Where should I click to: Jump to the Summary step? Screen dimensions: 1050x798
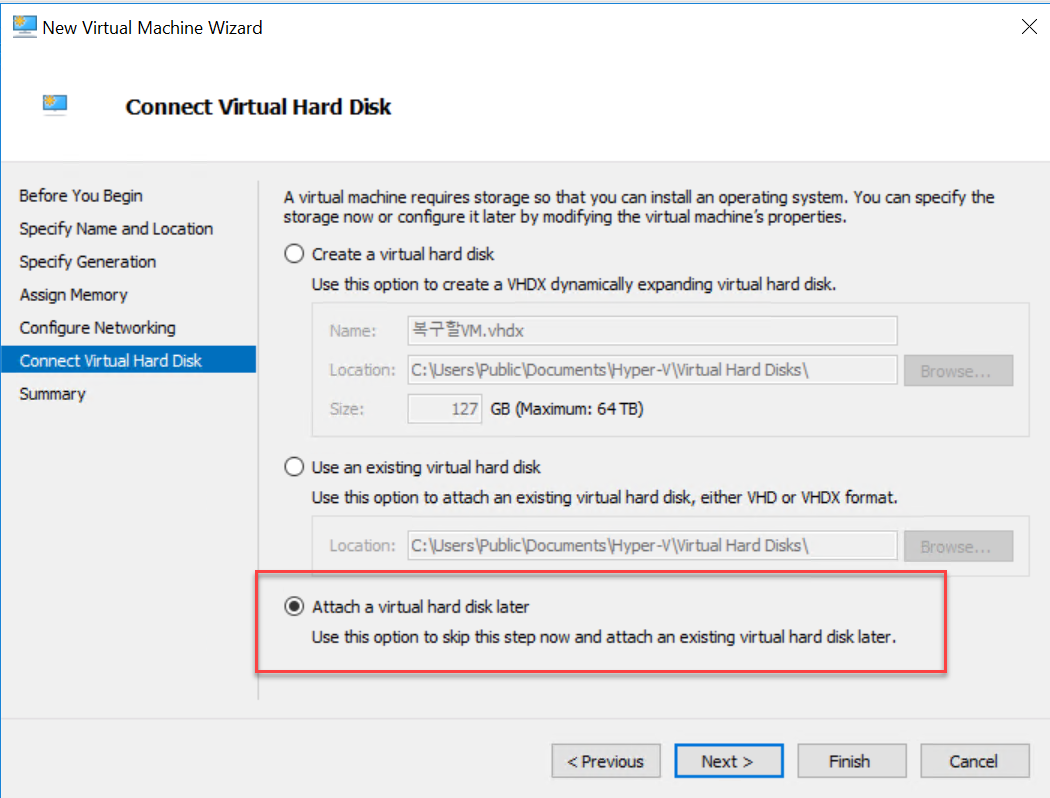pyautogui.click(x=52, y=394)
